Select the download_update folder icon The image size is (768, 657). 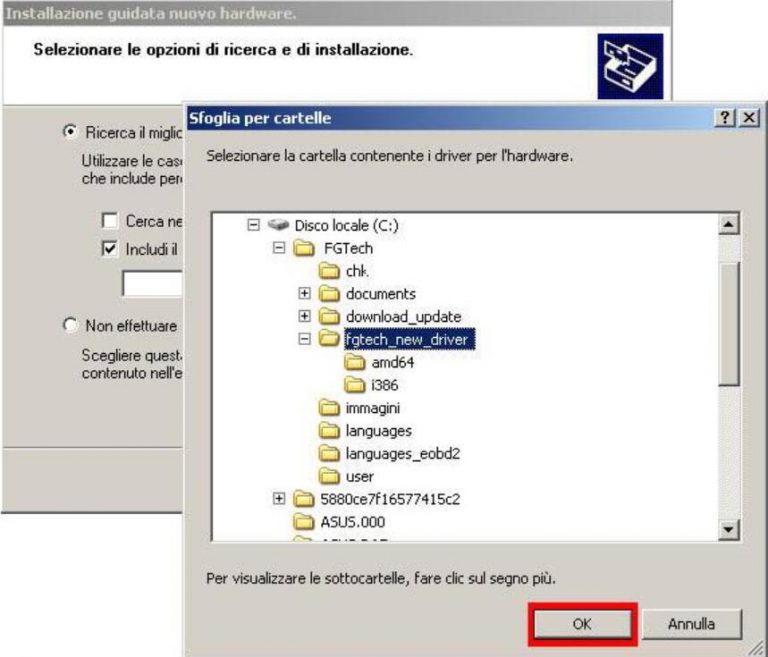pyautogui.click(x=329, y=316)
